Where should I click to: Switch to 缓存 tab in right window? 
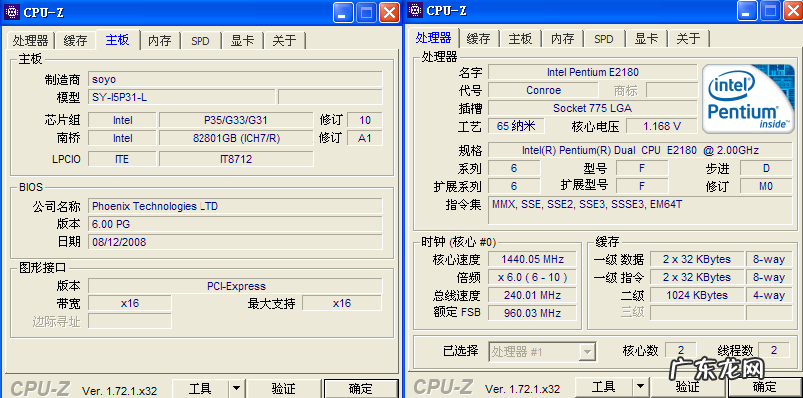(479, 38)
